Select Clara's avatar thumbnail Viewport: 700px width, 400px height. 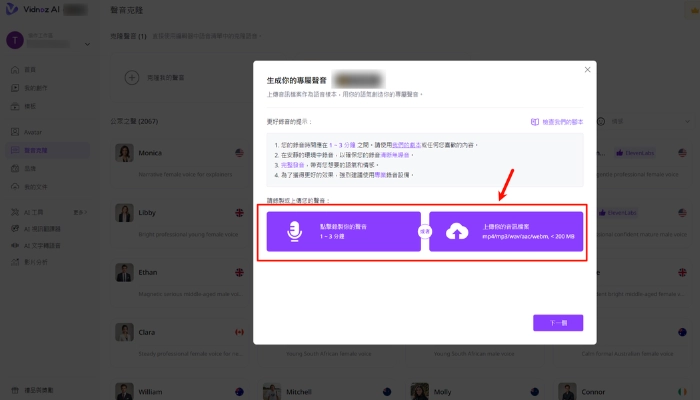(x=125, y=333)
